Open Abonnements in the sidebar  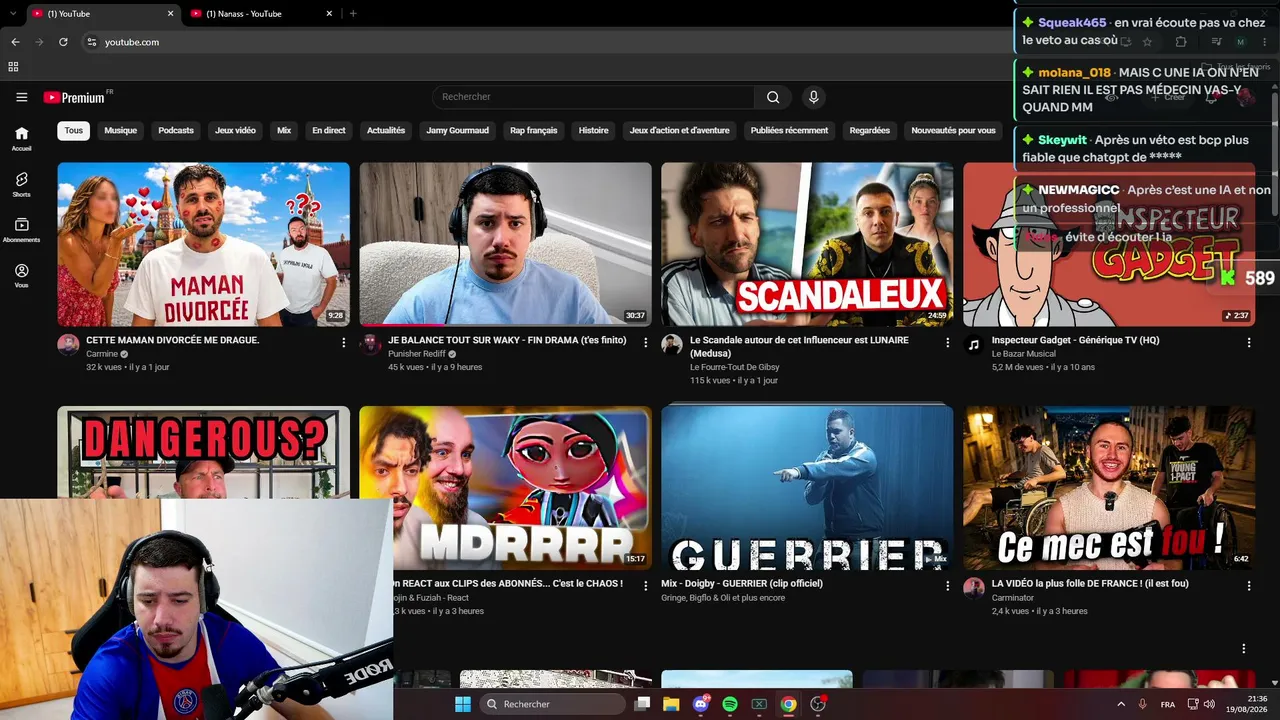[x=21, y=230]
